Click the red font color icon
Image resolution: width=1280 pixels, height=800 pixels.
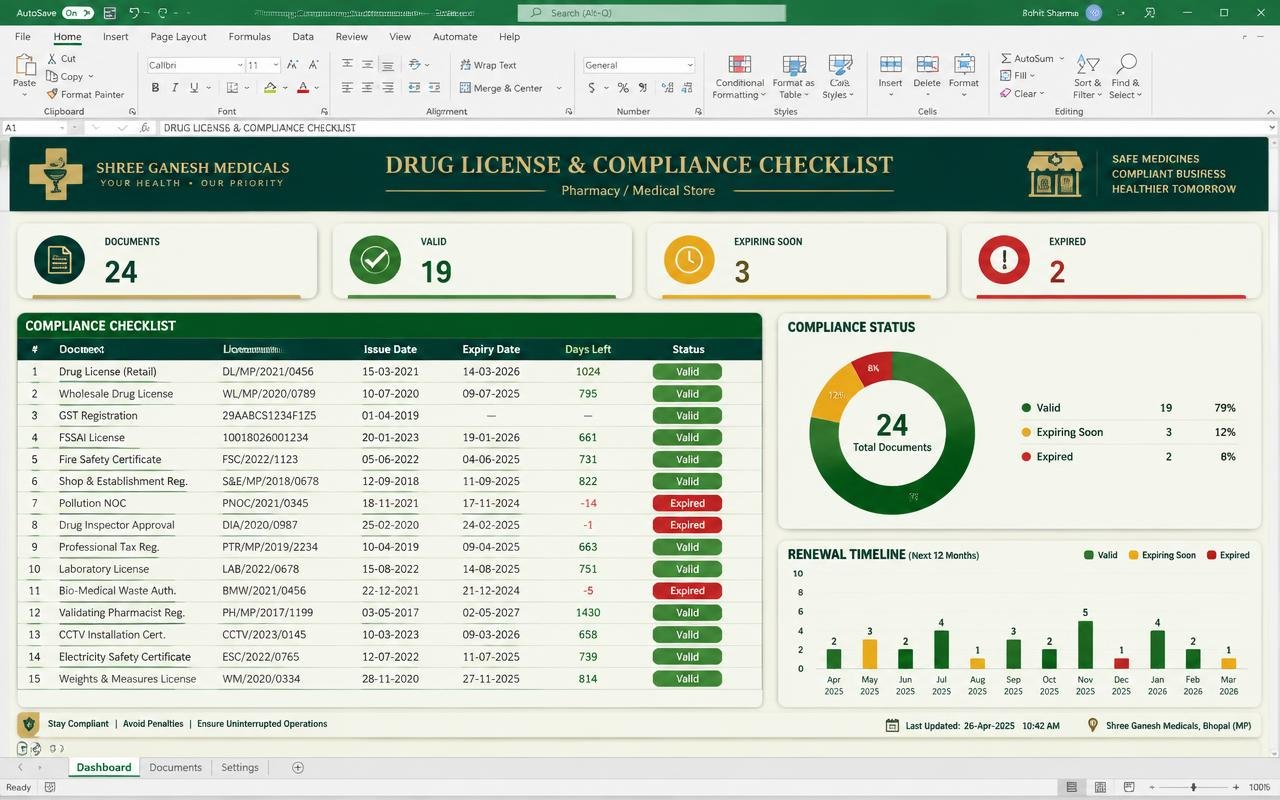click(x=303, y=88)
